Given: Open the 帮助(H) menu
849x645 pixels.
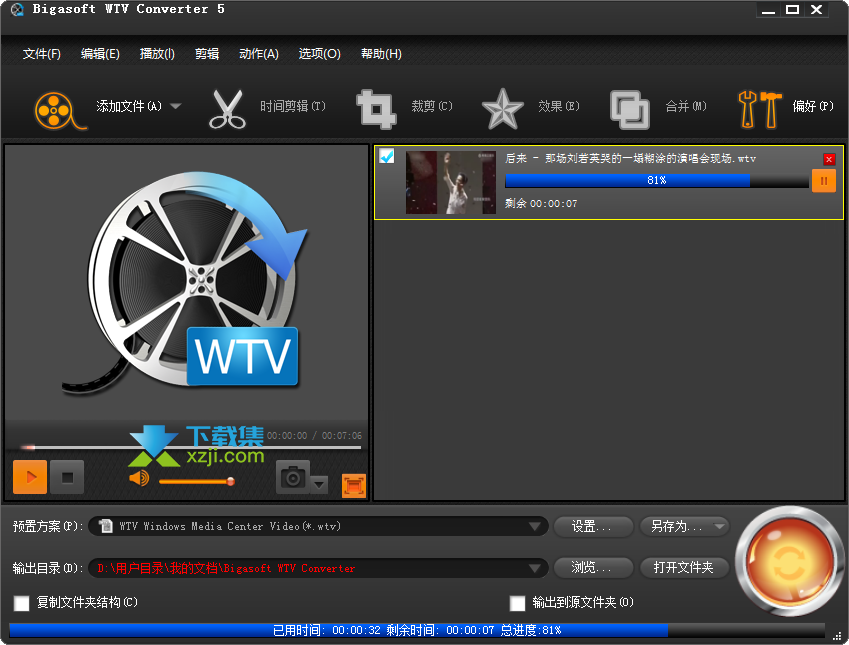Looking at the screenshot, I should tap(381, 54).
